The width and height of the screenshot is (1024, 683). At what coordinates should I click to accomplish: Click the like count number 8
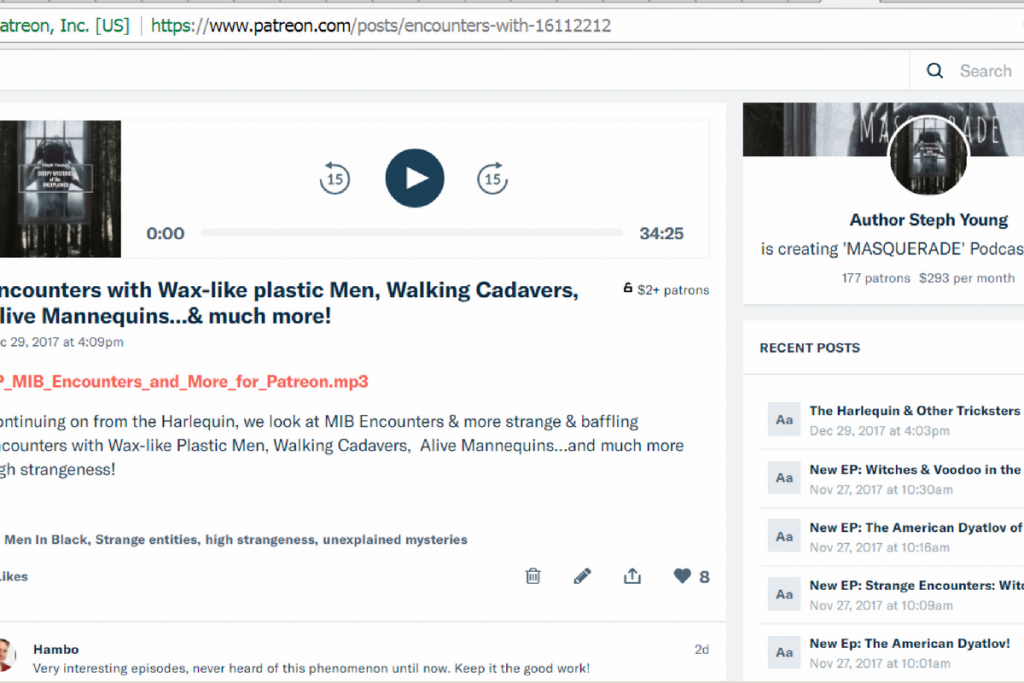click(x=704, y=577)
